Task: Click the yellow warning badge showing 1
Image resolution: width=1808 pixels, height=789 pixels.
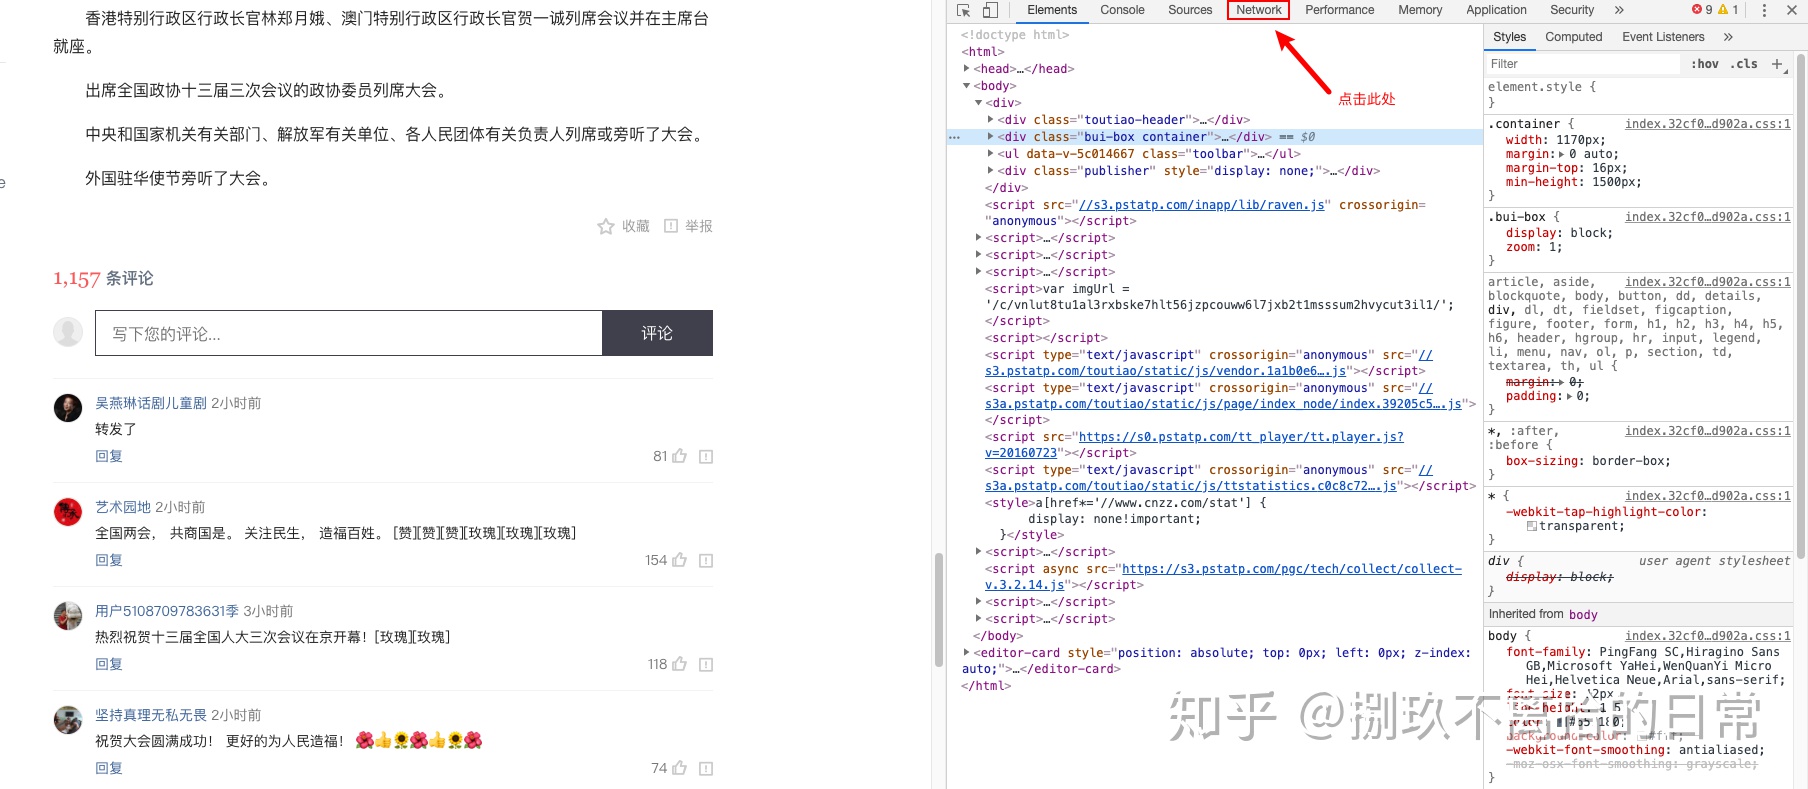Action: [x=1728, y=10]
